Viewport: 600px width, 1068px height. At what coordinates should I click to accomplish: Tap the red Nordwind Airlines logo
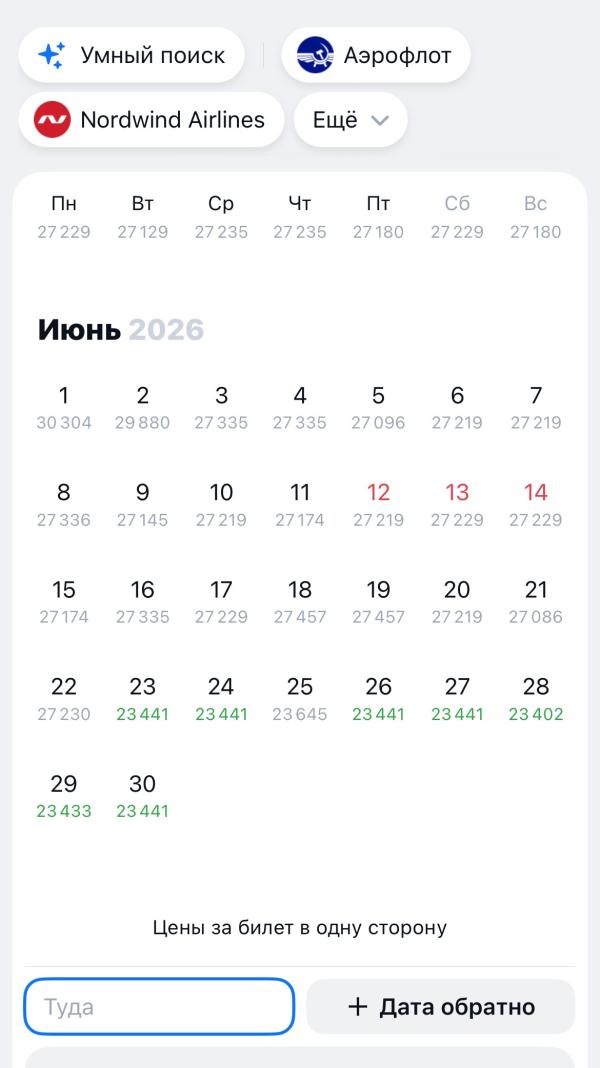coord(52,120)
